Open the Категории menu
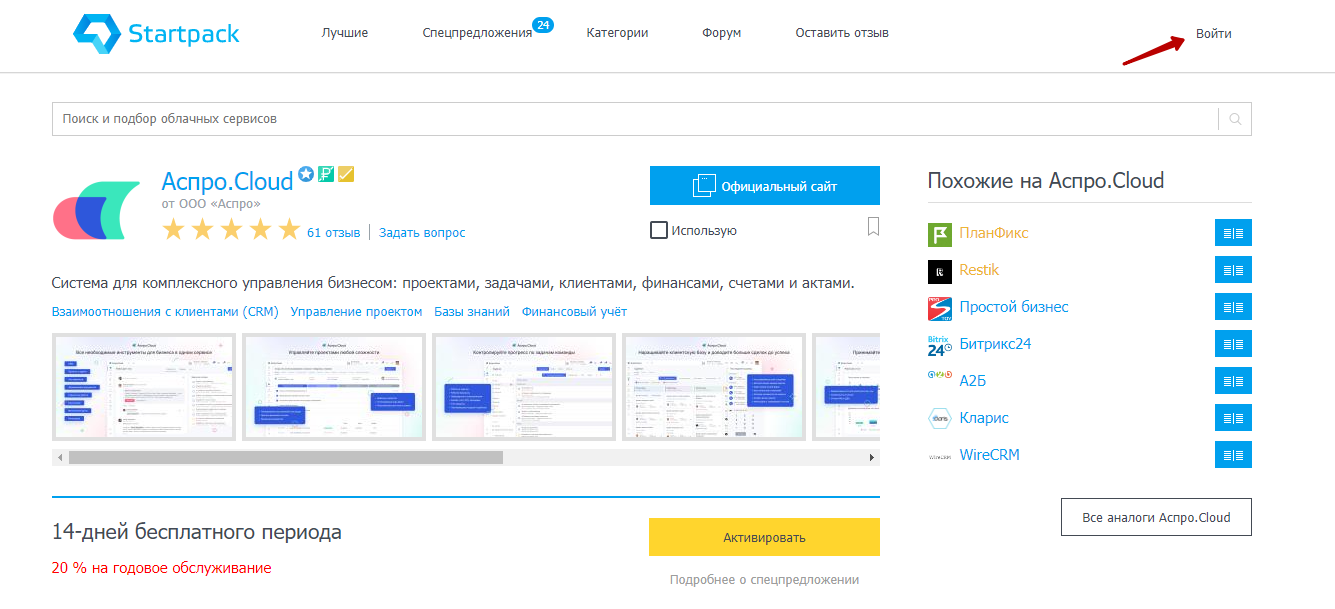The width and height of the screenshot is (1335, 609). pos(617,33)
